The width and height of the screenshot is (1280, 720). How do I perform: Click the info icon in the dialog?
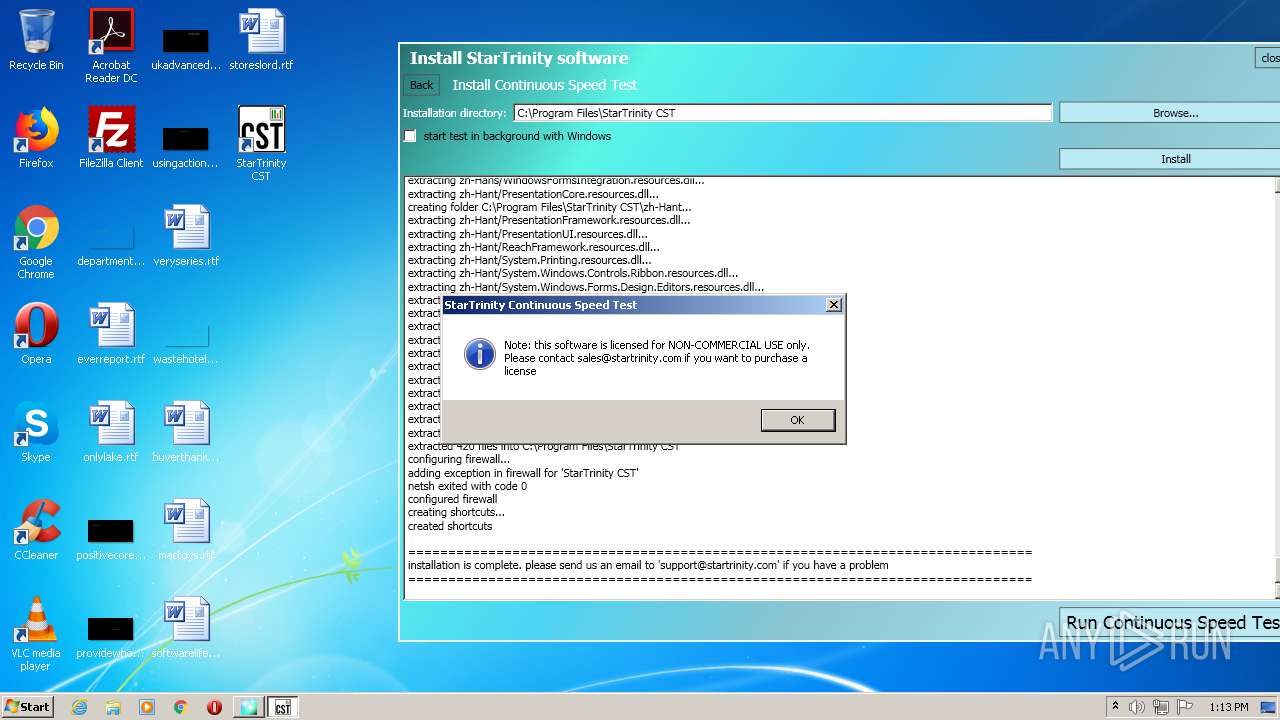pos(480,354)
